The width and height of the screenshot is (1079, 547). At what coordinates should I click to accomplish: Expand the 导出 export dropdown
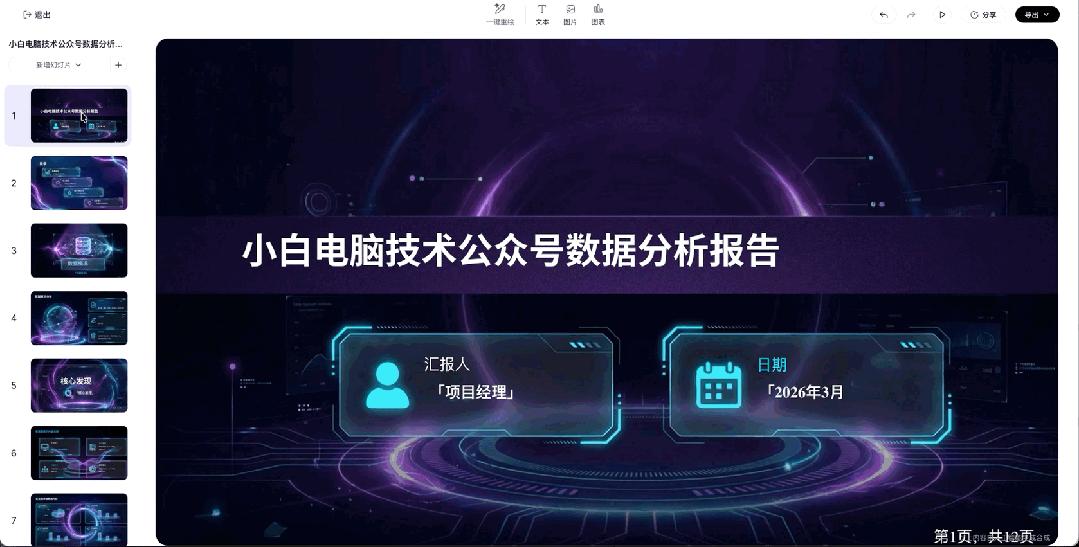[1037, 14]
